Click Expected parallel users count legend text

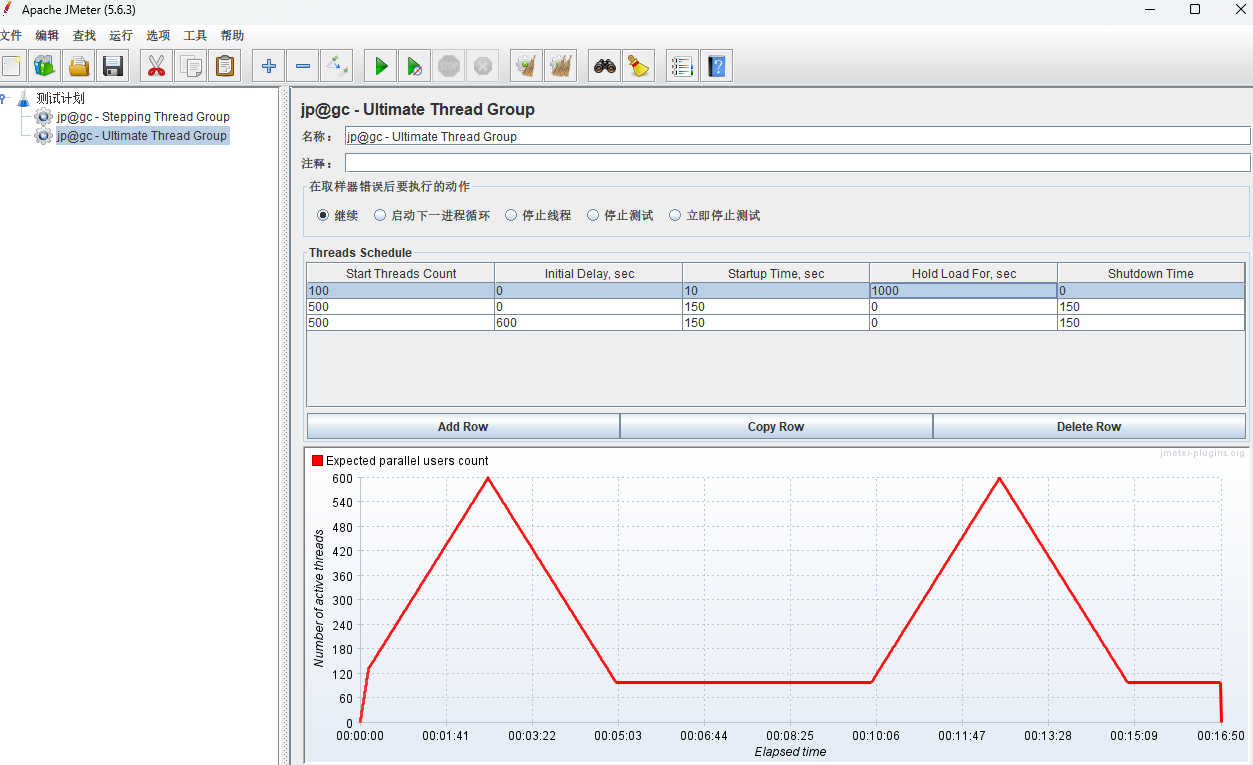point(407,461)
